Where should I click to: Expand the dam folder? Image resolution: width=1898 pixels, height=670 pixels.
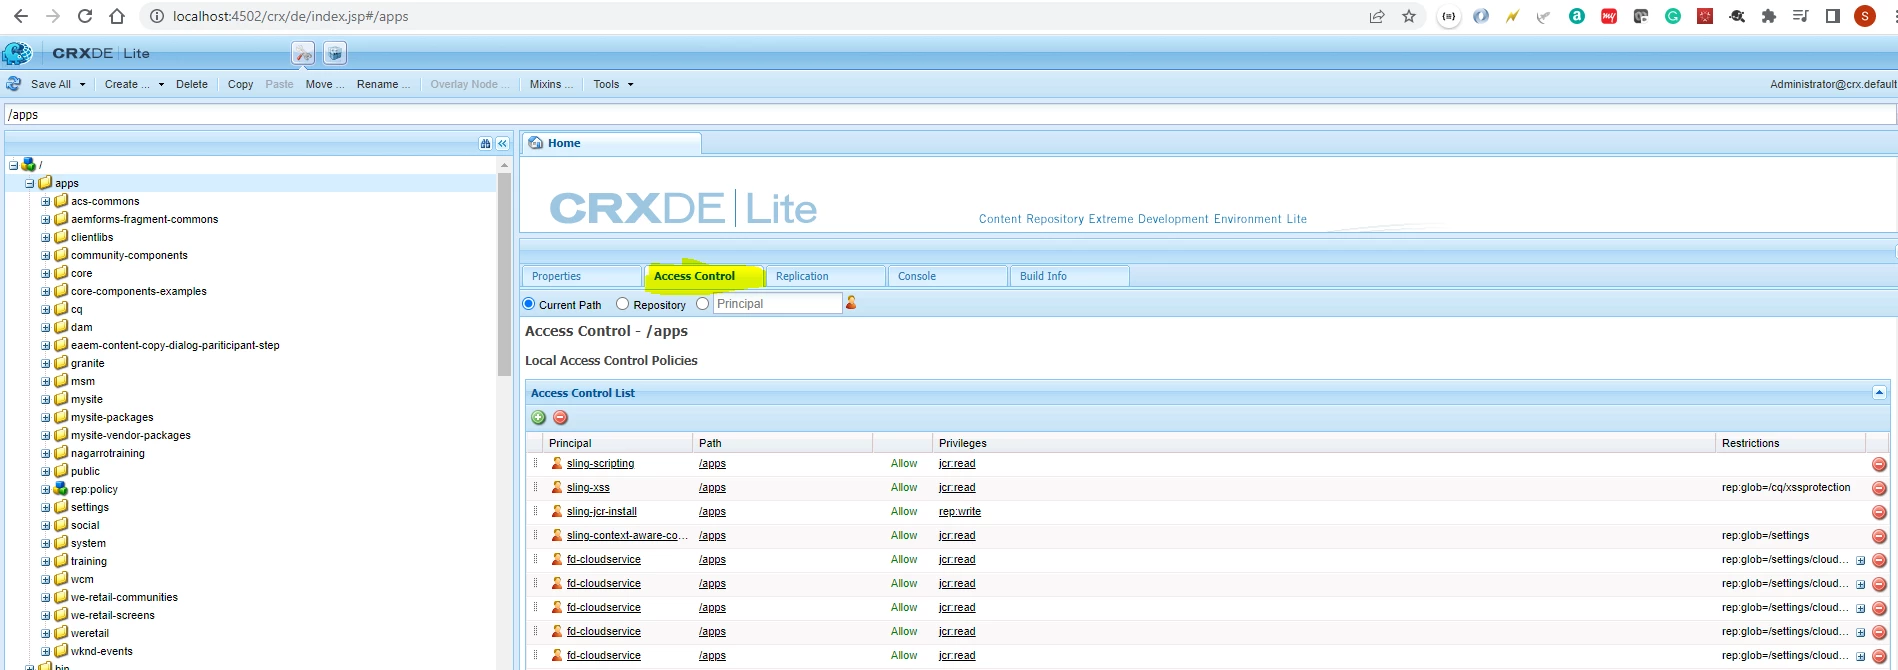coord(45,327)
